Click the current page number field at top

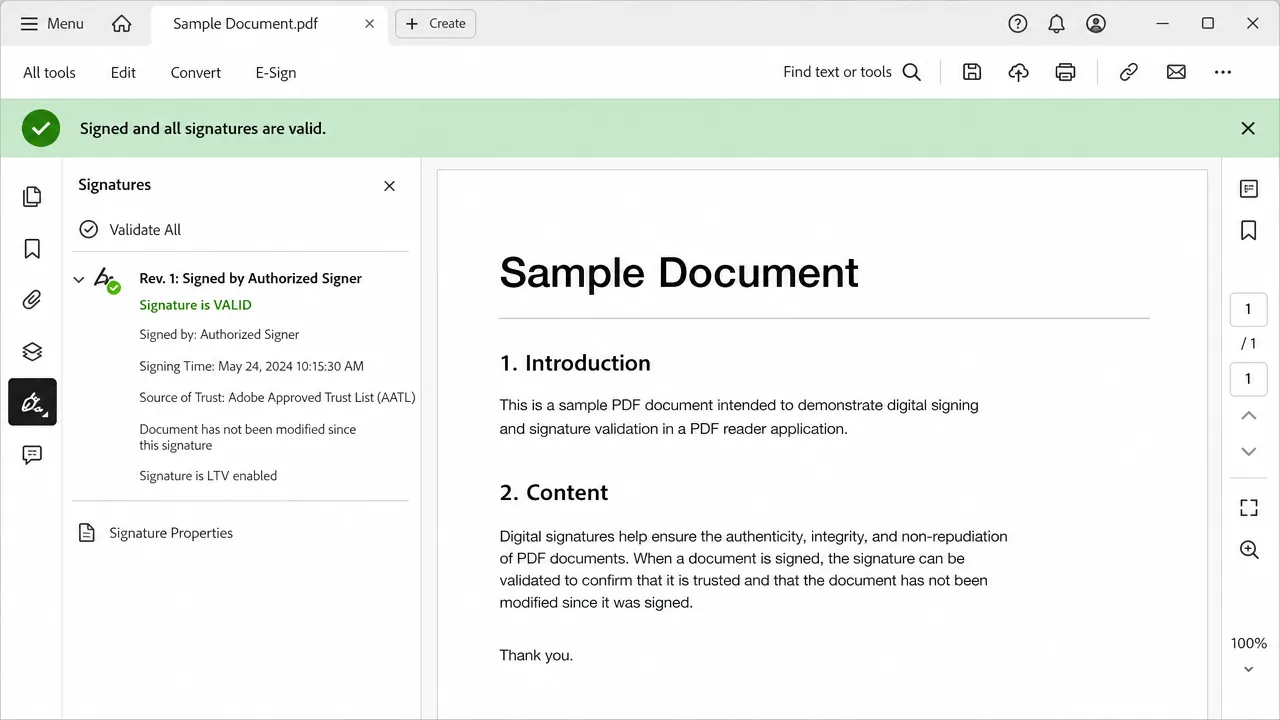pyautogui.click(x=1248, y=309)
